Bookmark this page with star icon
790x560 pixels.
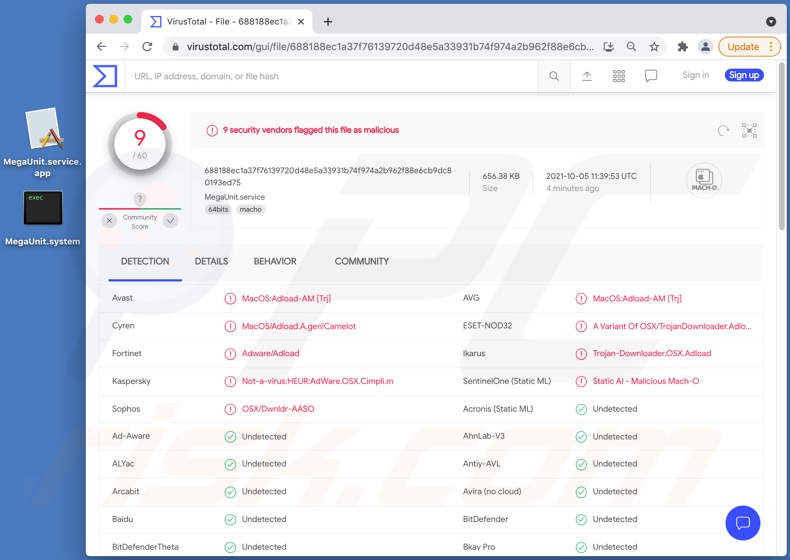[x=654, y=47]
